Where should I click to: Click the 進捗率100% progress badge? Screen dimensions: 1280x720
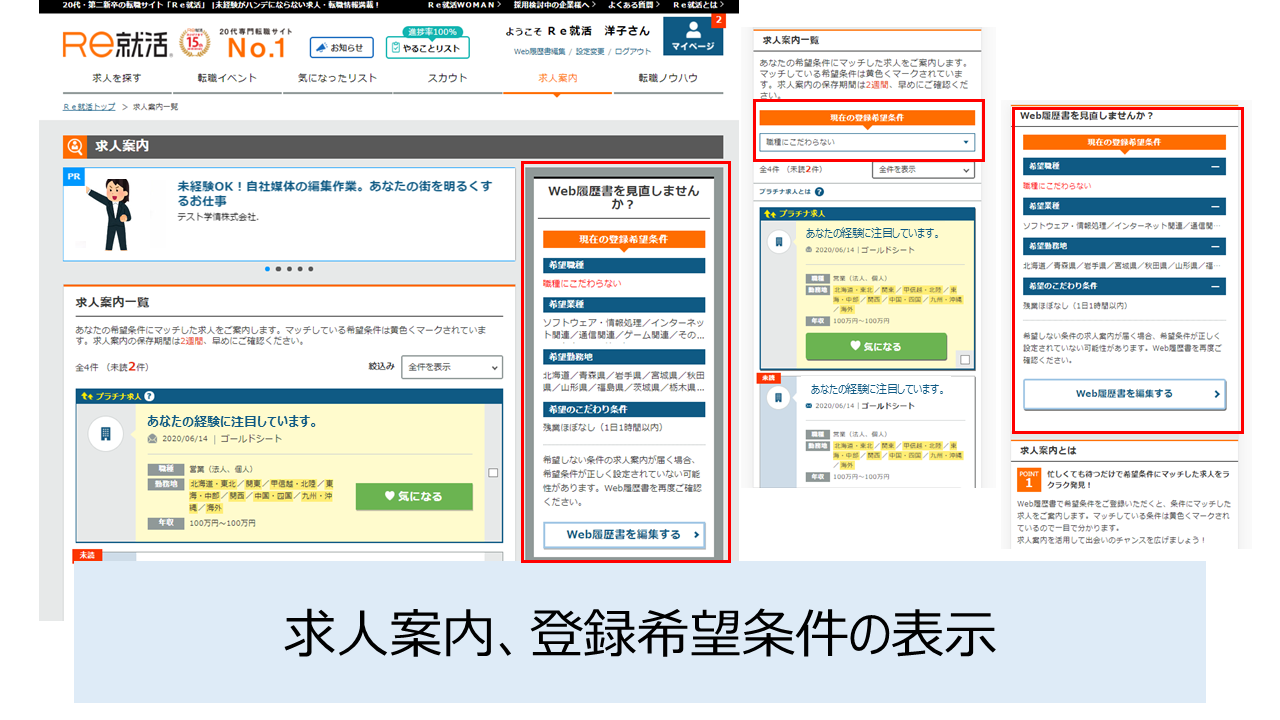click(431, 32)
